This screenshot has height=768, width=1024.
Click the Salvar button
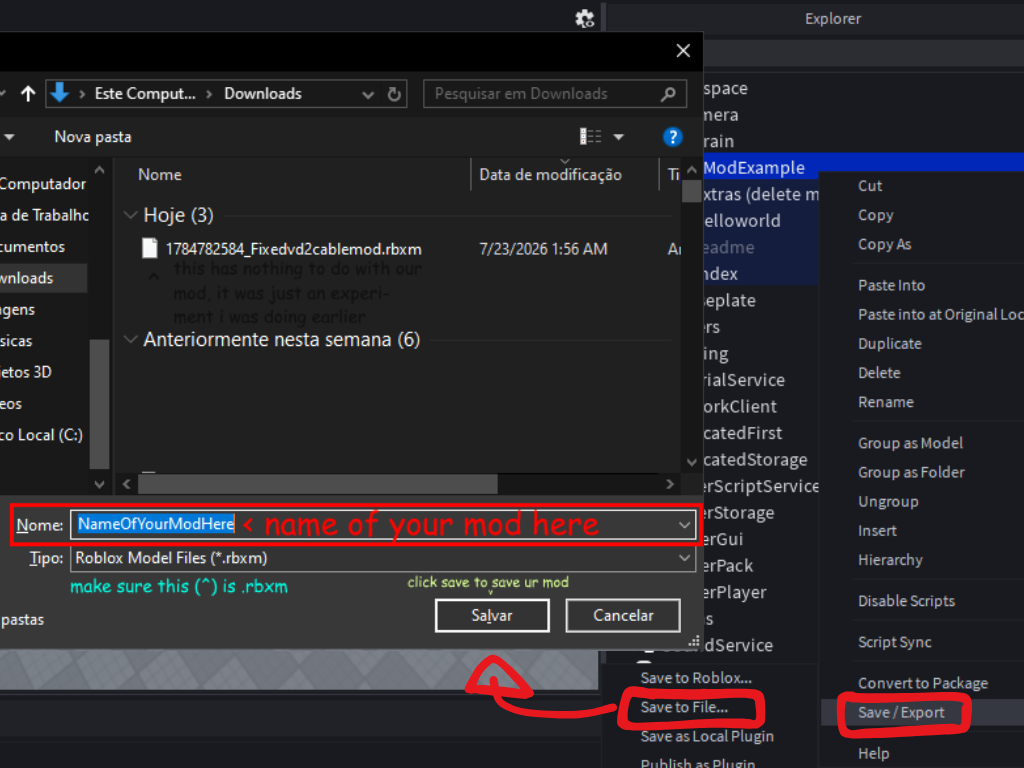click(492, 615)
